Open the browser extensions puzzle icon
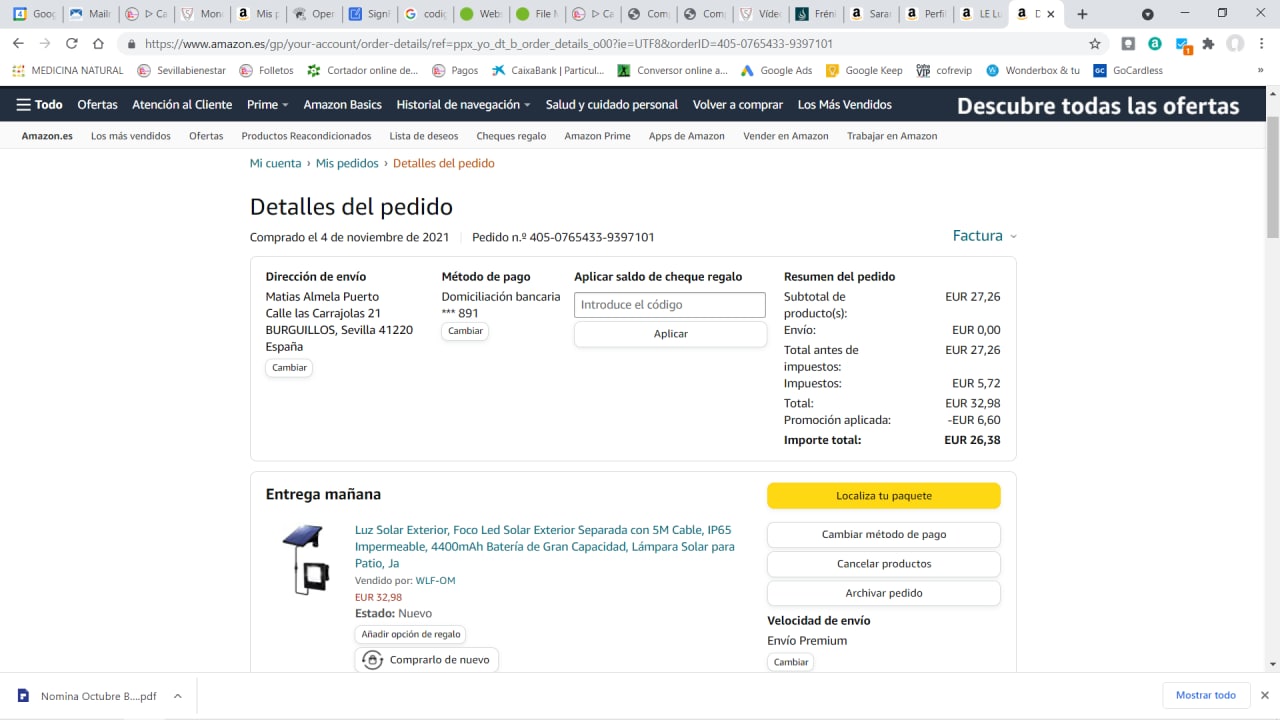This screenshot has height=720, width=1280. coord(1208,44)
